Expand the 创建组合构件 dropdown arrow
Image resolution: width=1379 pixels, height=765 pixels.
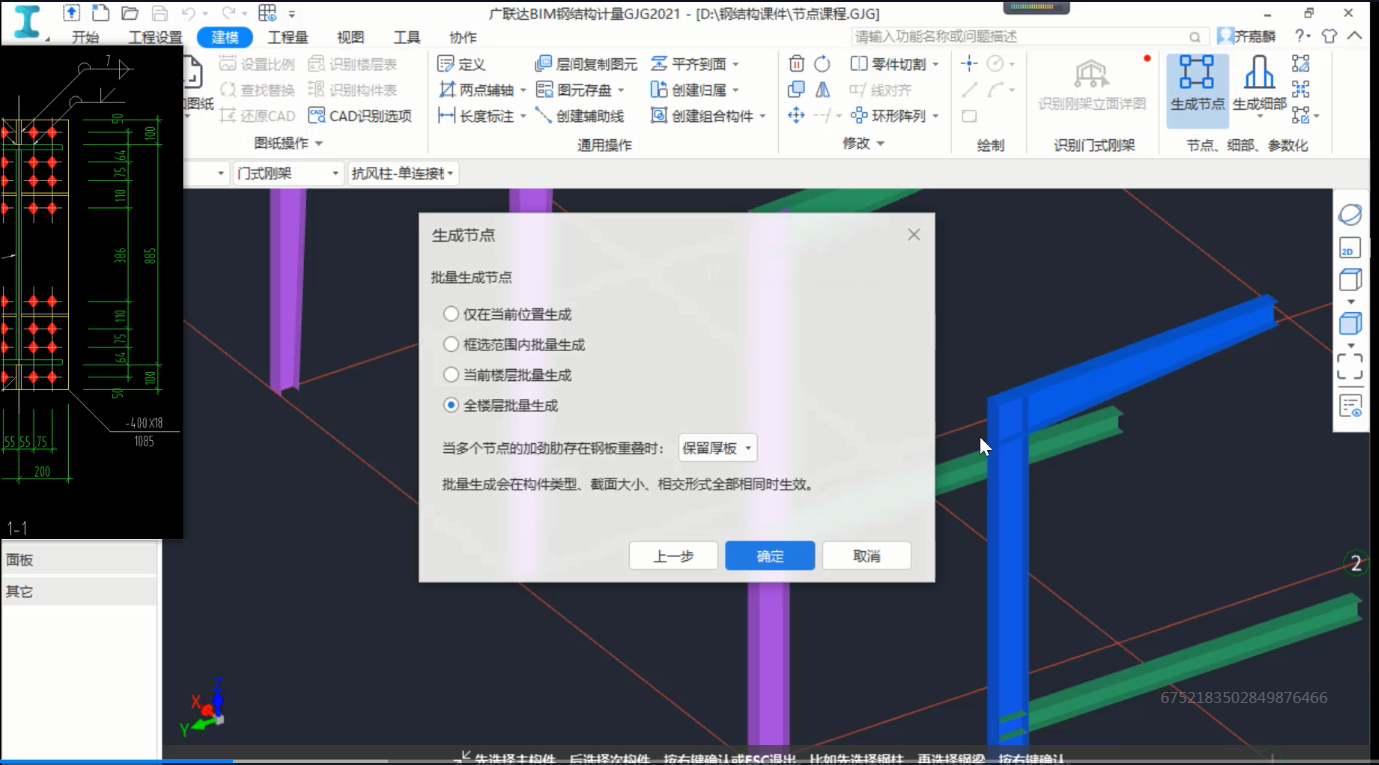point(762,117)
